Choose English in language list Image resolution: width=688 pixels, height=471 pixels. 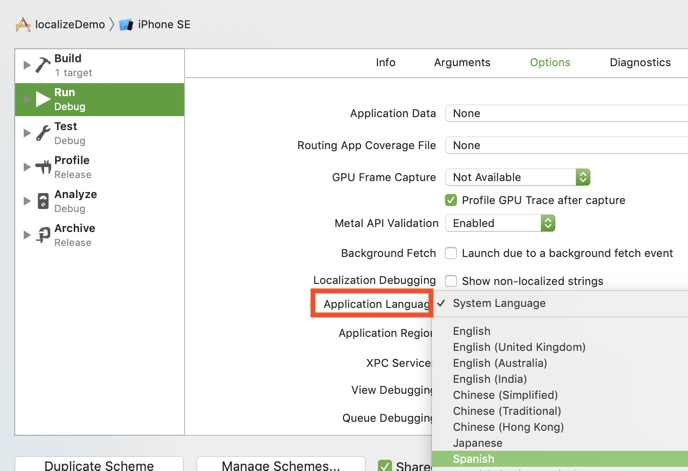560,331
